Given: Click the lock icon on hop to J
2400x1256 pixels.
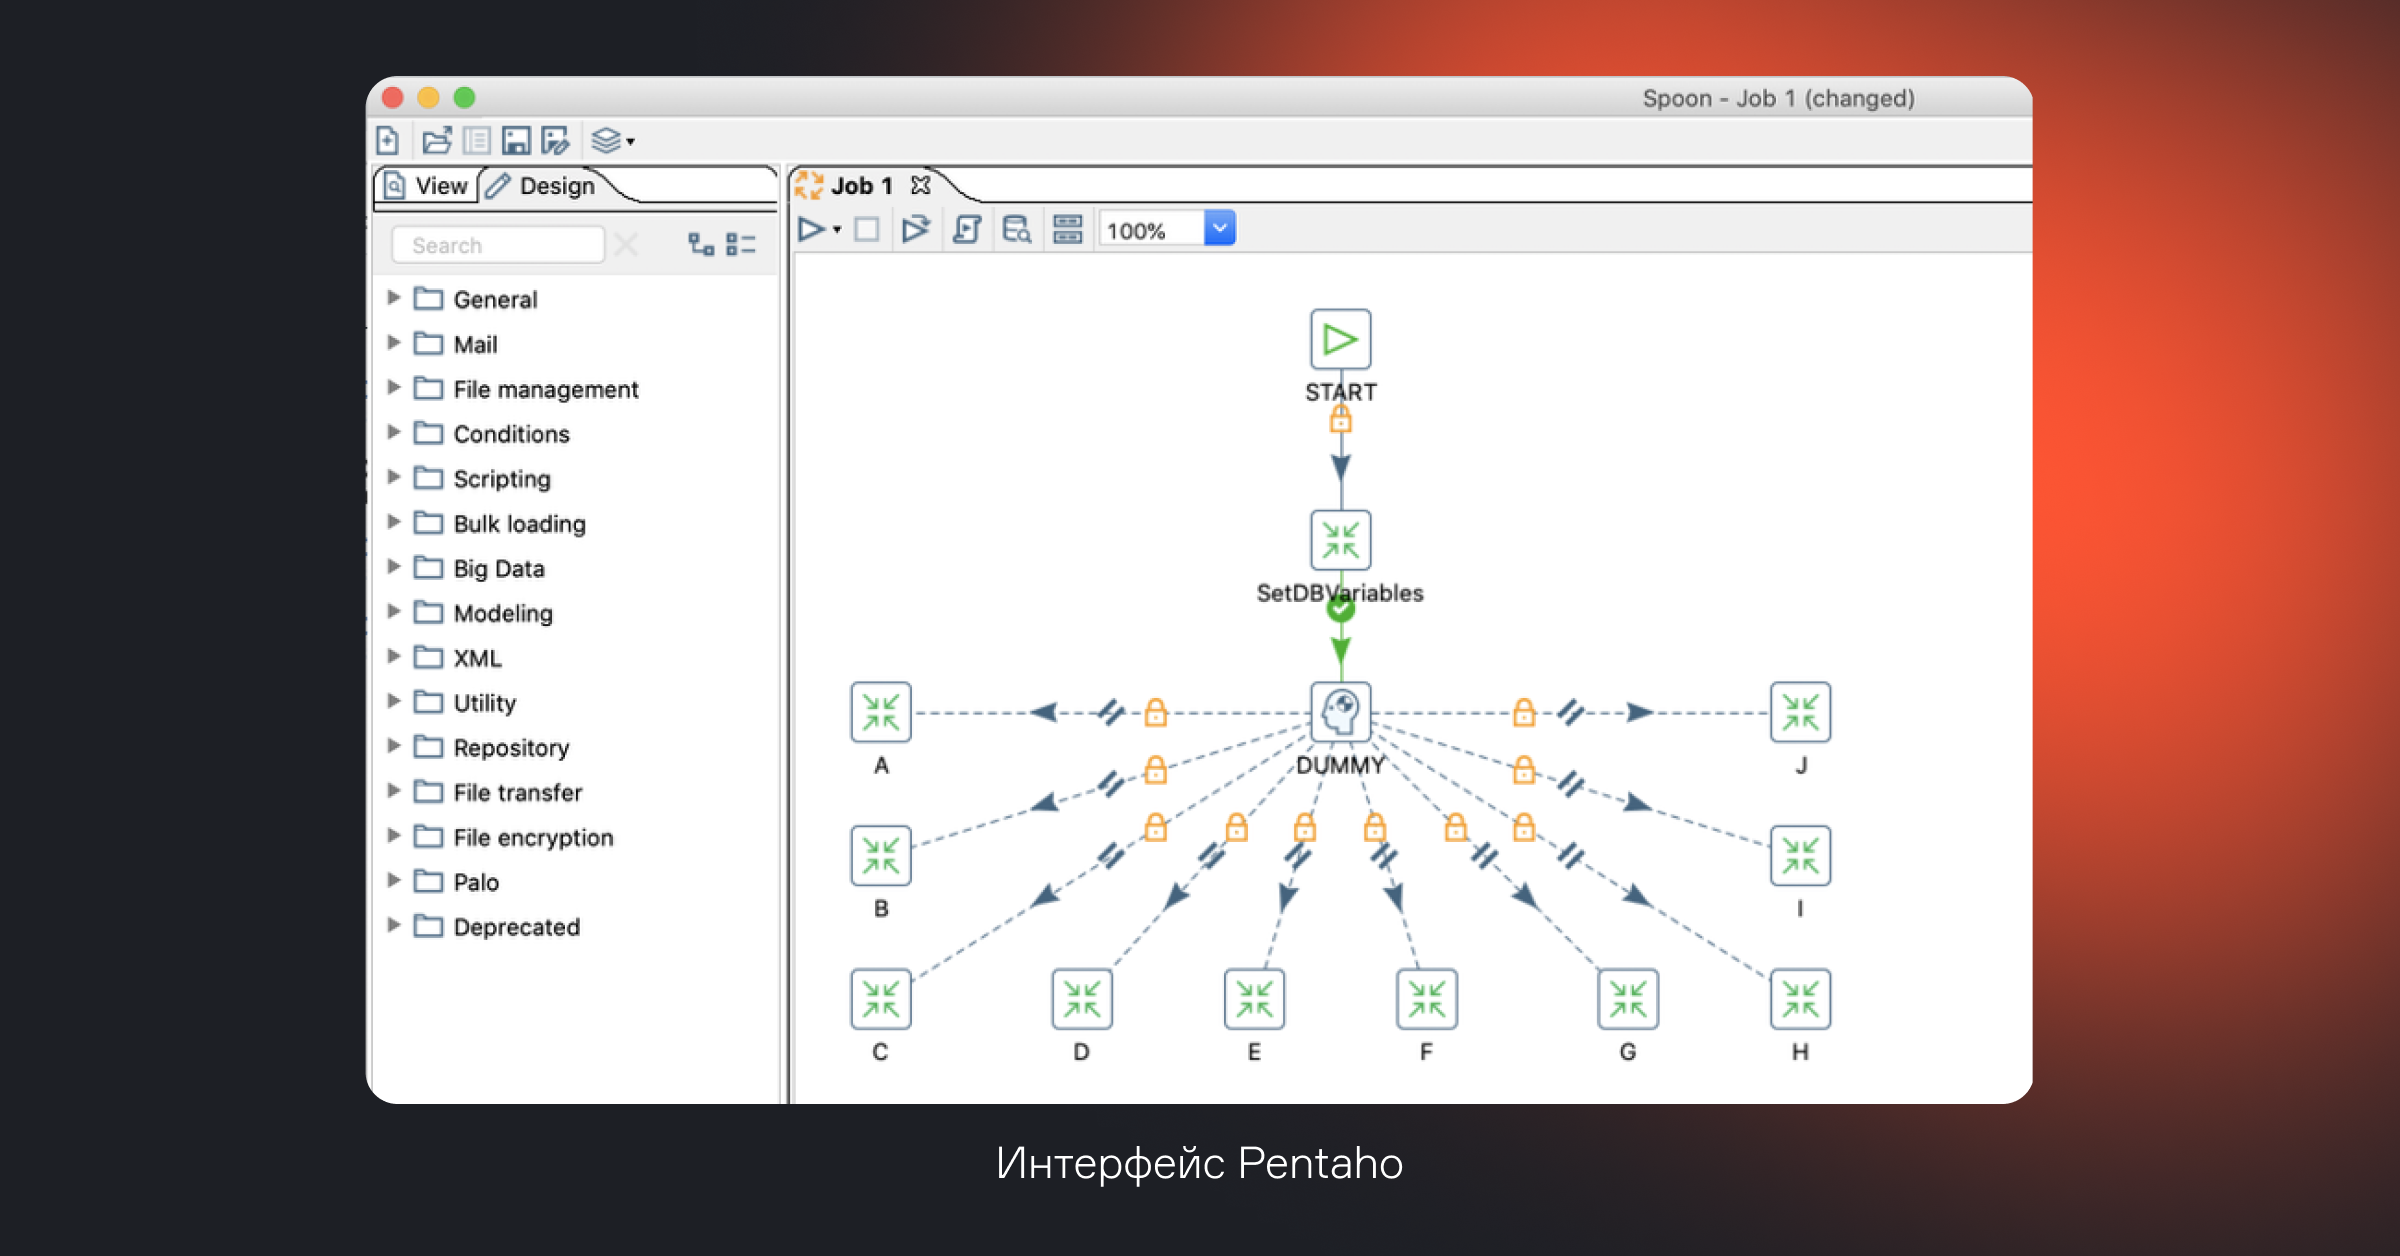Looking at the screenshot, I should click(1524, 712).
